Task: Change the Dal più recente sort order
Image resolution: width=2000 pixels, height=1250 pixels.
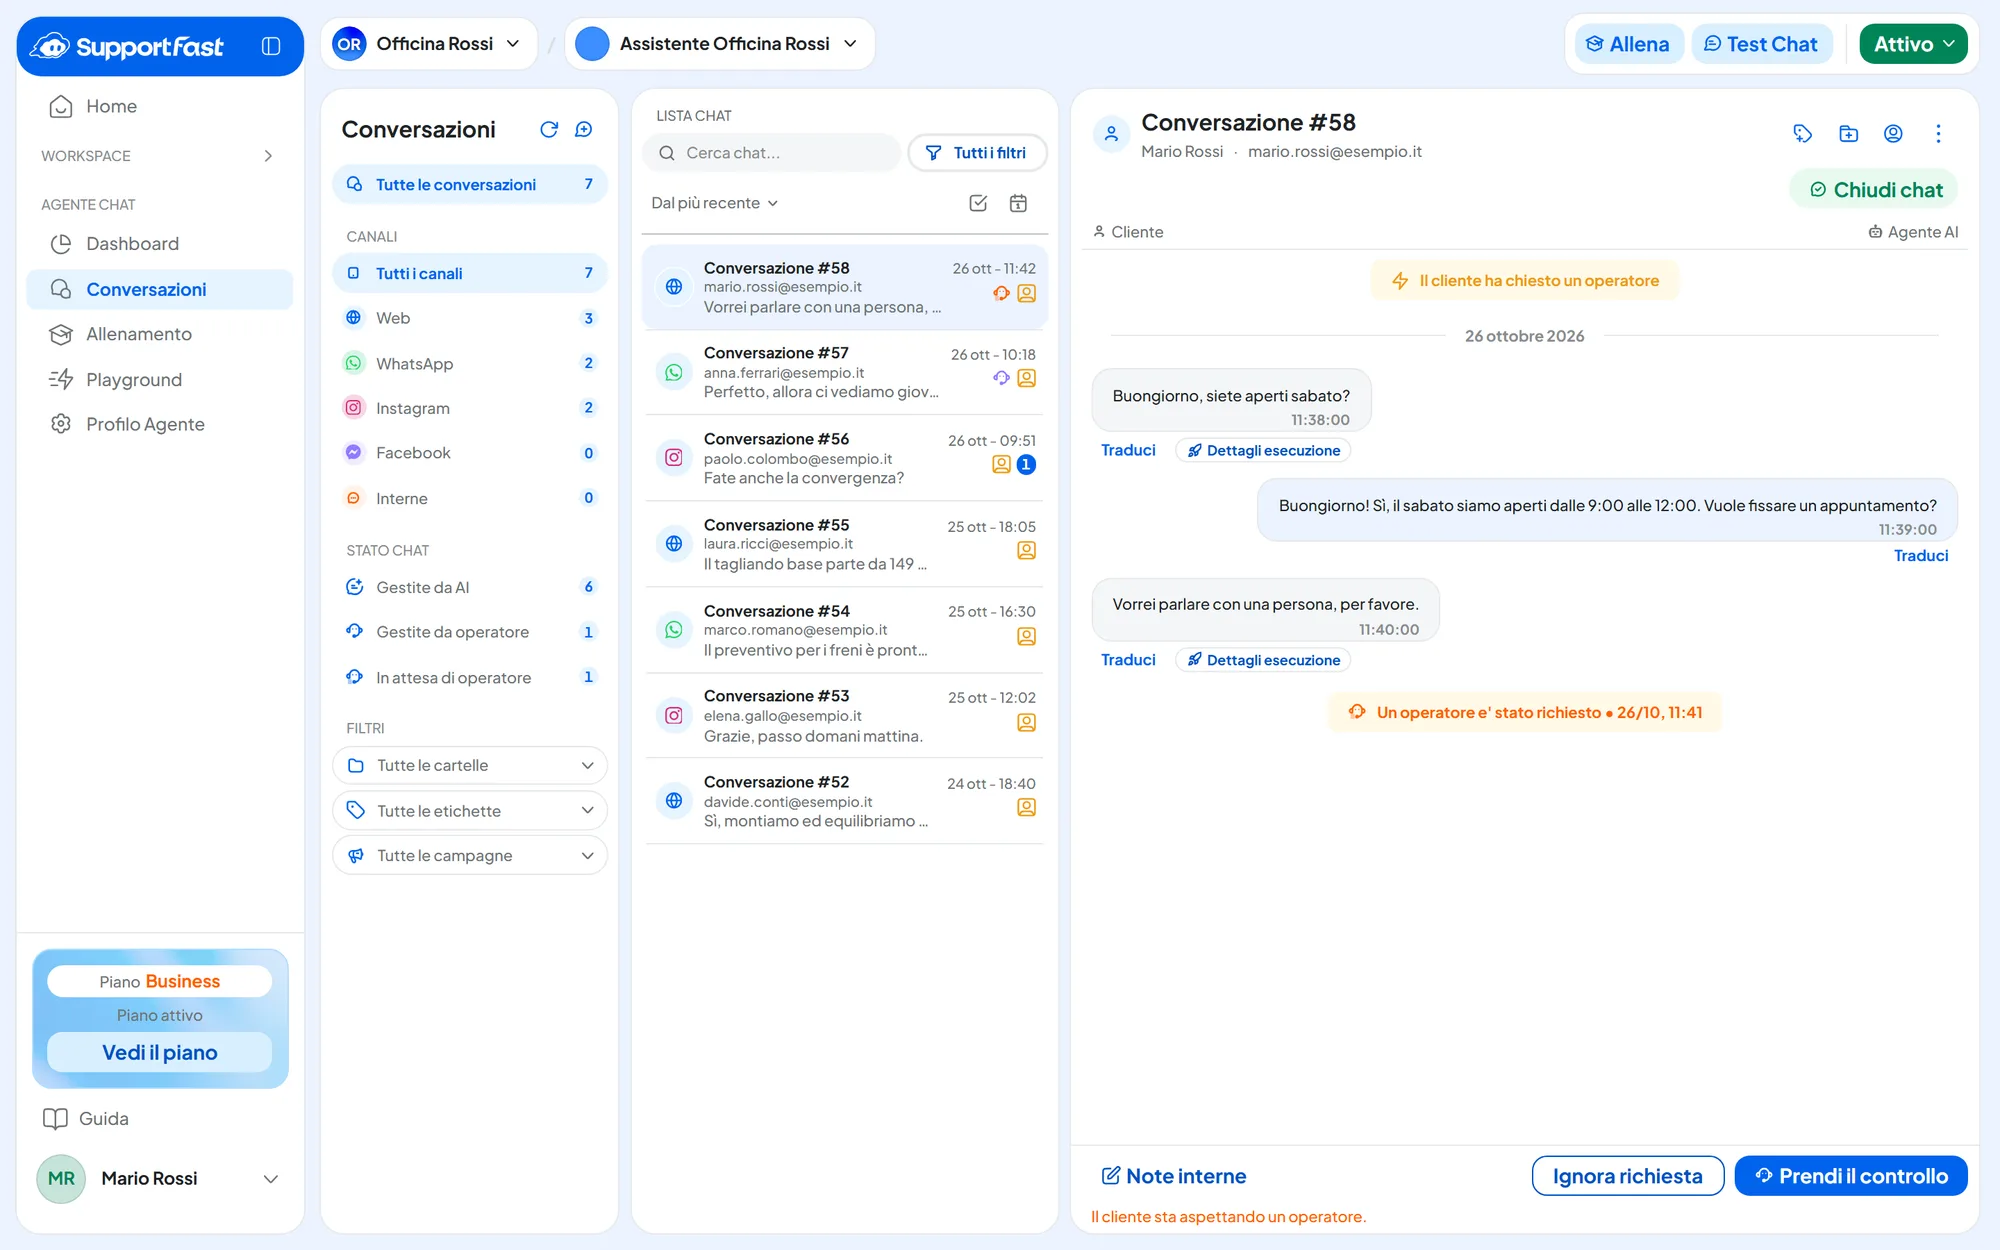Action: (714, 203)
